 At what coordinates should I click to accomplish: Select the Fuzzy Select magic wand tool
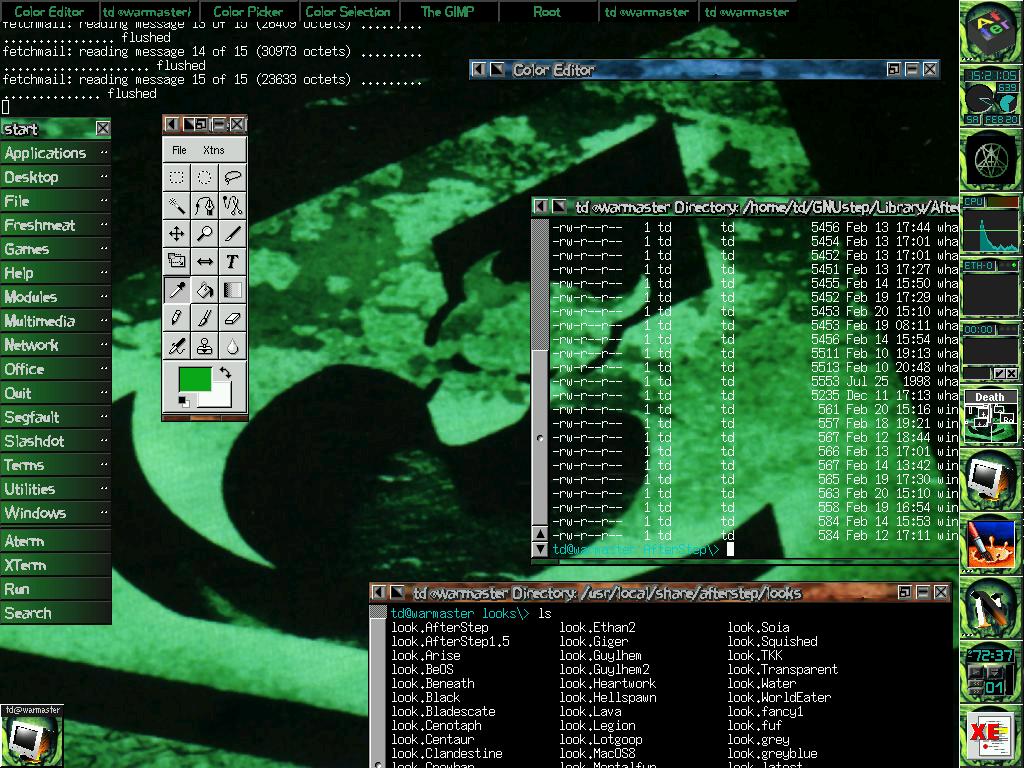click(177, 206)
